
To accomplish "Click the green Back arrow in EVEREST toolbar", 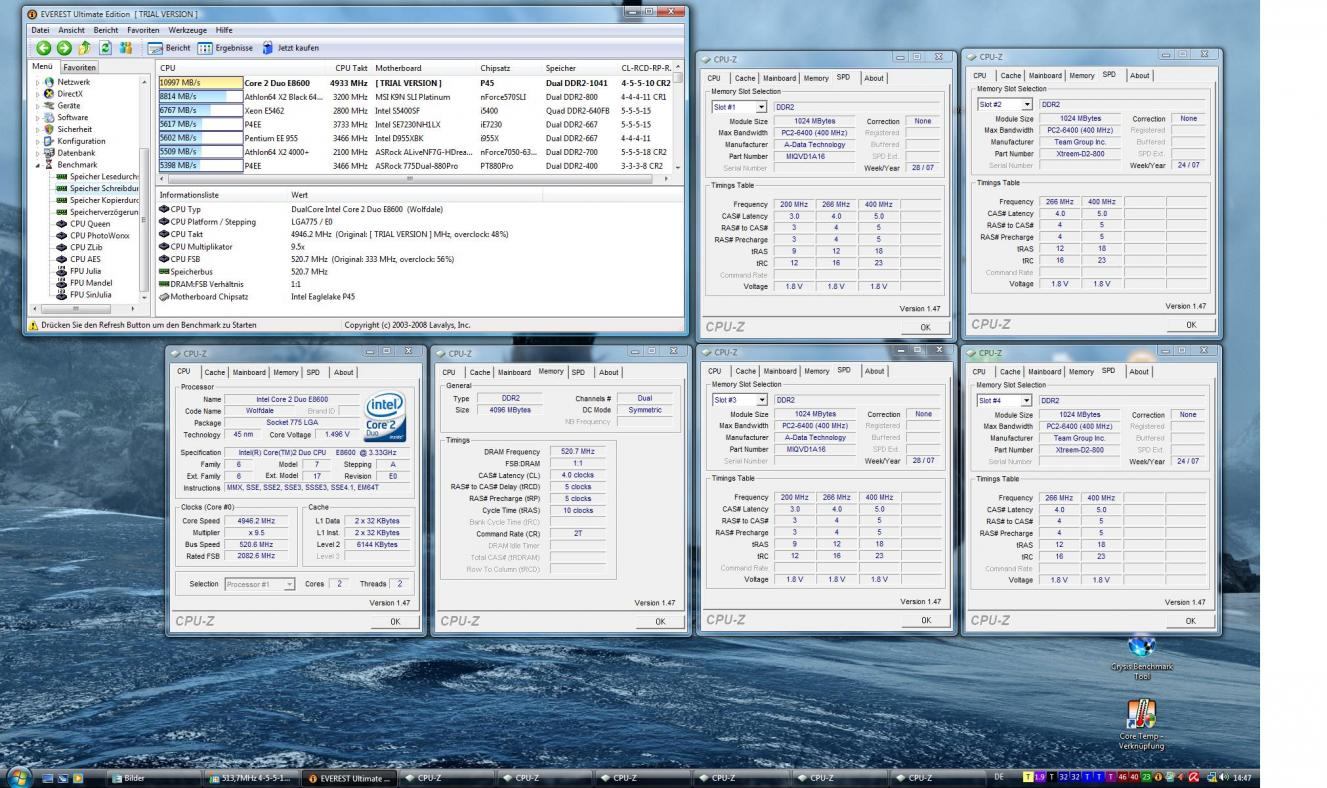I will 44,47.
